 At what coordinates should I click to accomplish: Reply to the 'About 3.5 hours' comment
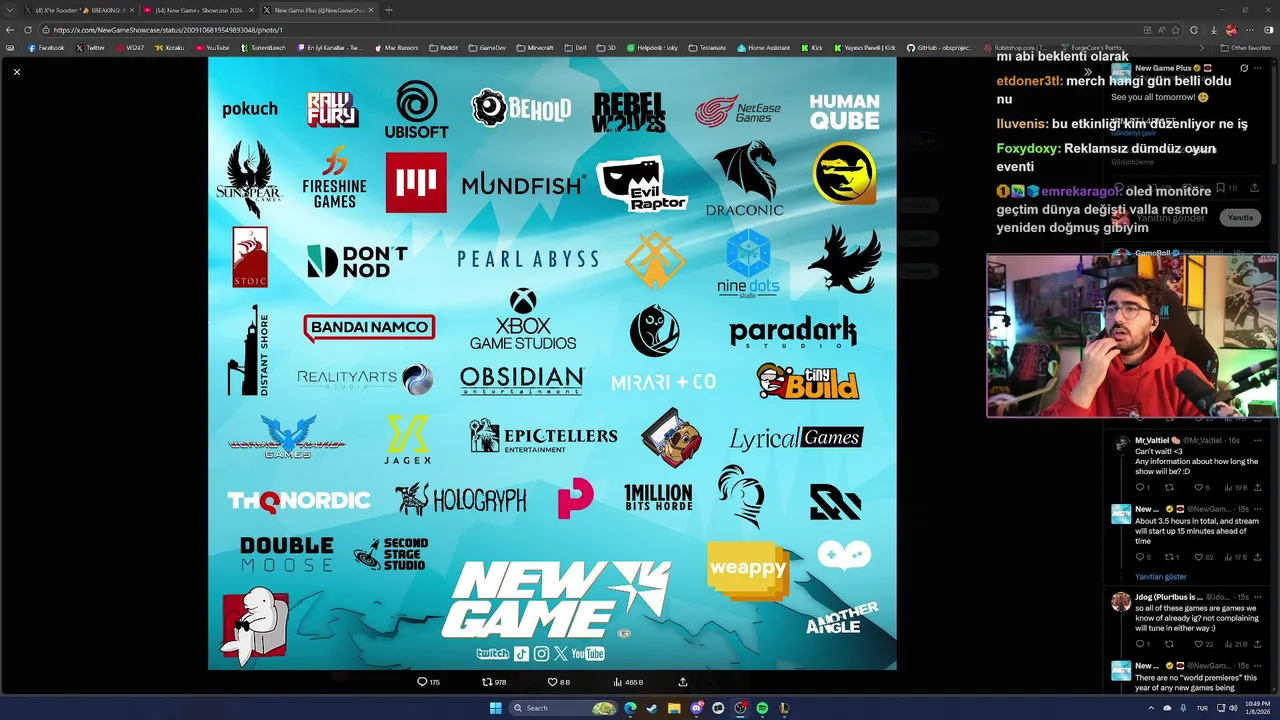click(1142, 557)
